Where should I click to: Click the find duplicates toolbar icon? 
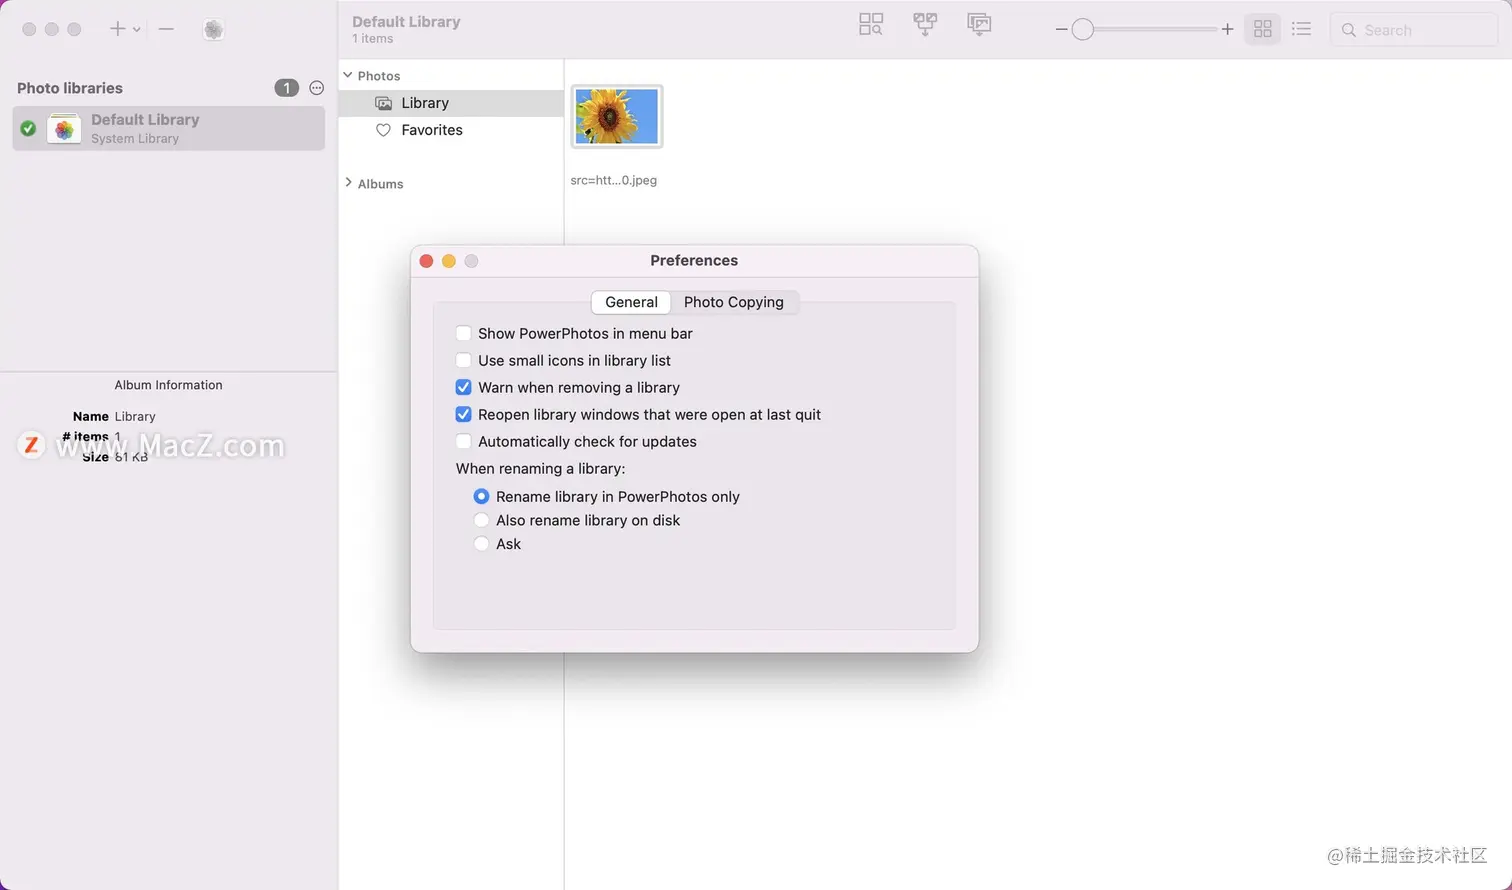(871, 25)
